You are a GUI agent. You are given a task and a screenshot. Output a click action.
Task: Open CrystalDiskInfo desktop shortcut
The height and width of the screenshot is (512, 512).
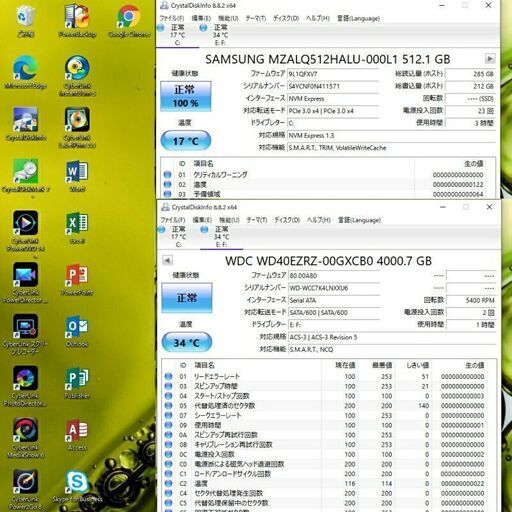click(x=26, y=124)
